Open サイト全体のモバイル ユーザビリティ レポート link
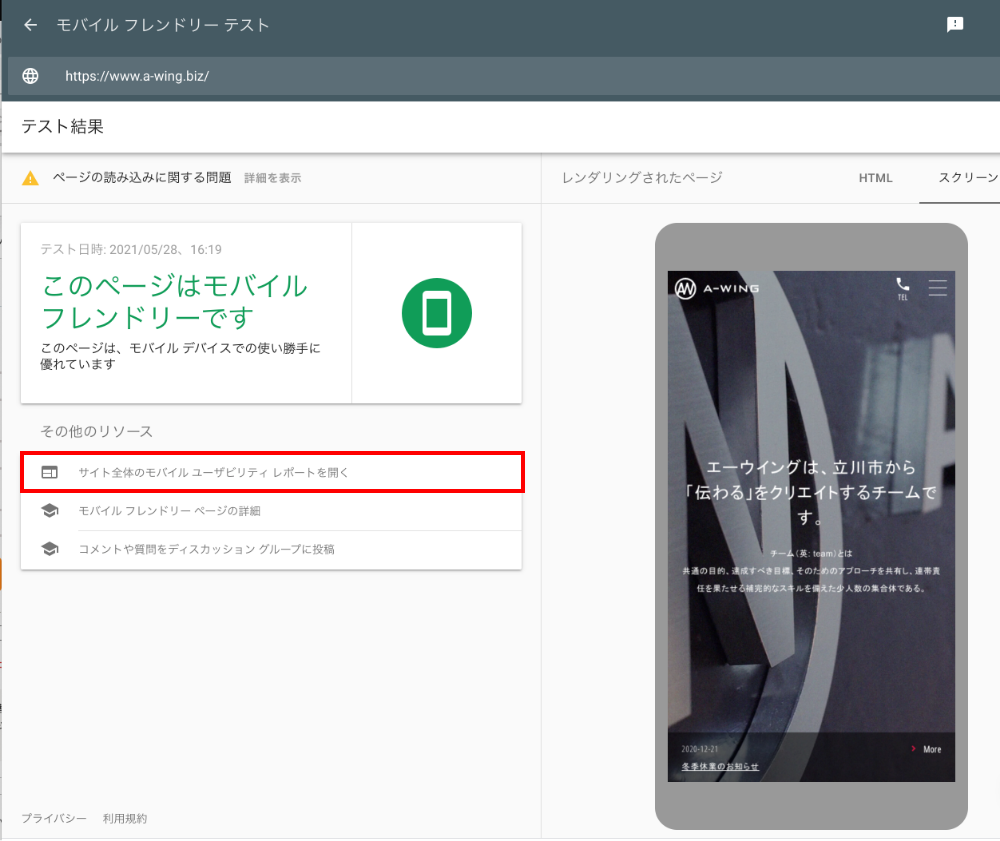Image resolution: width=1000 pixels, height=841 pixels. tap(214, 472)
